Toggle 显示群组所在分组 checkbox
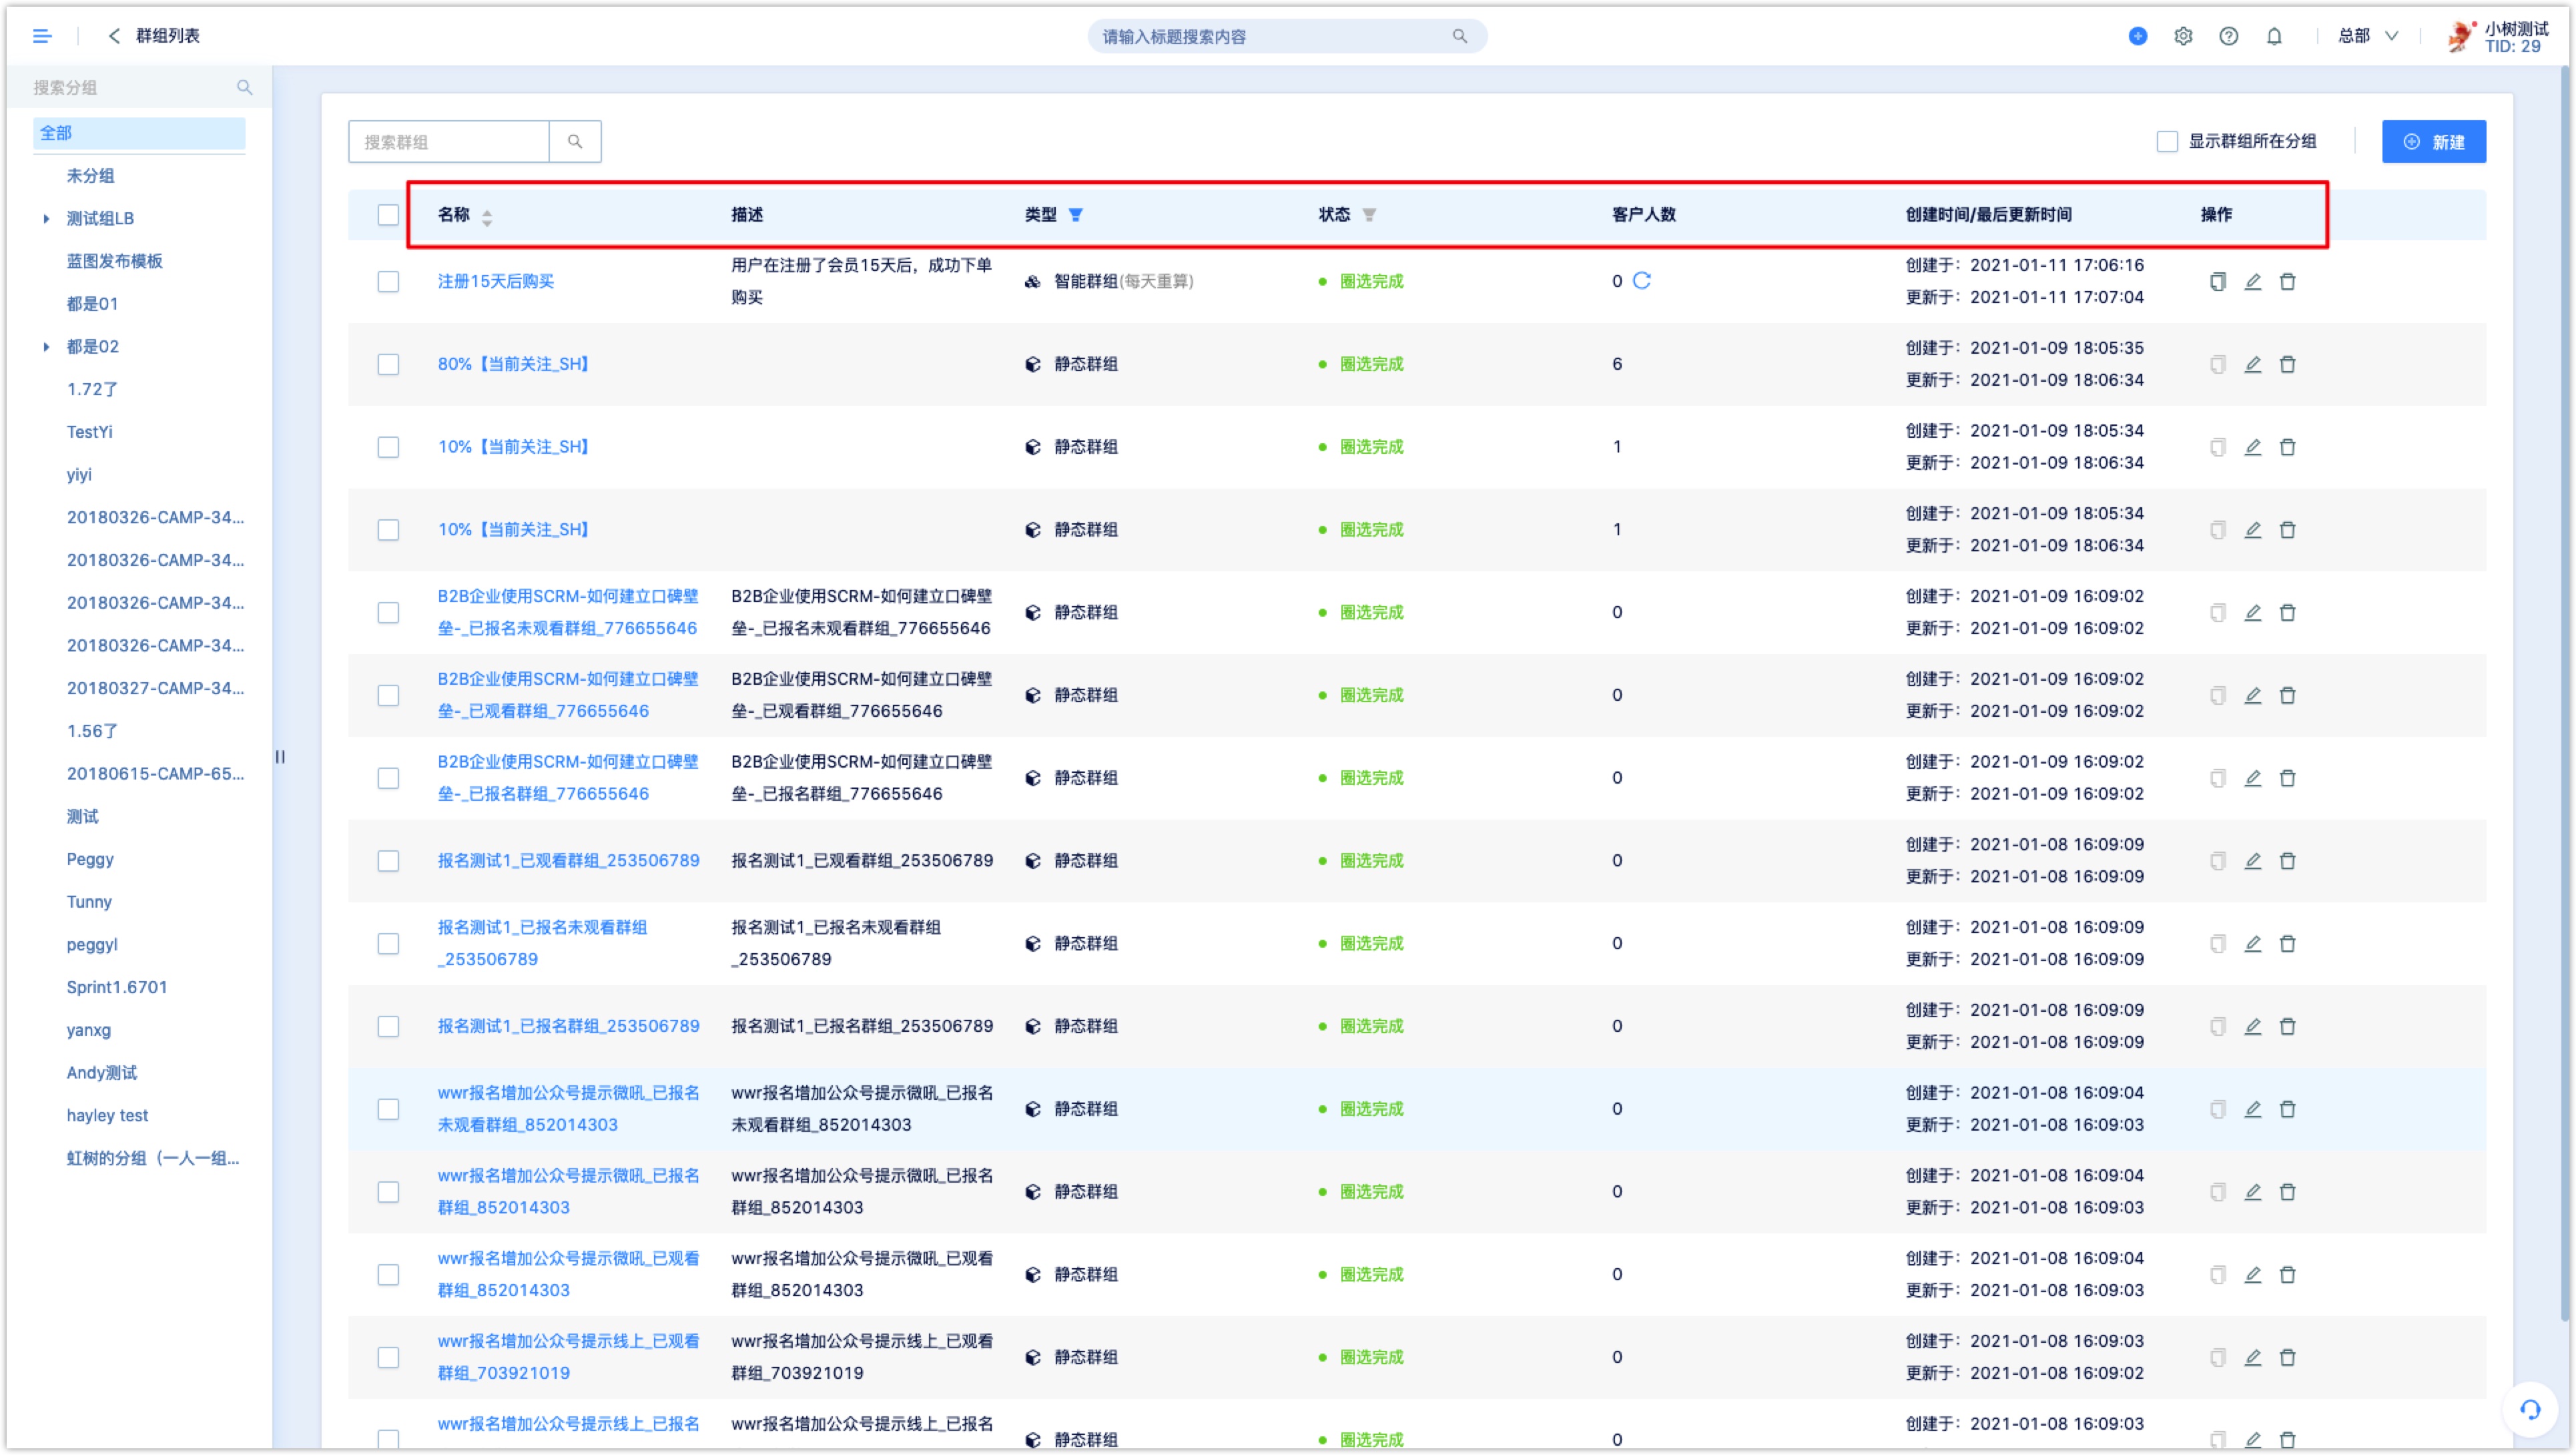This screenshot has width=2576, height=1455. (x=2166, y=142)
